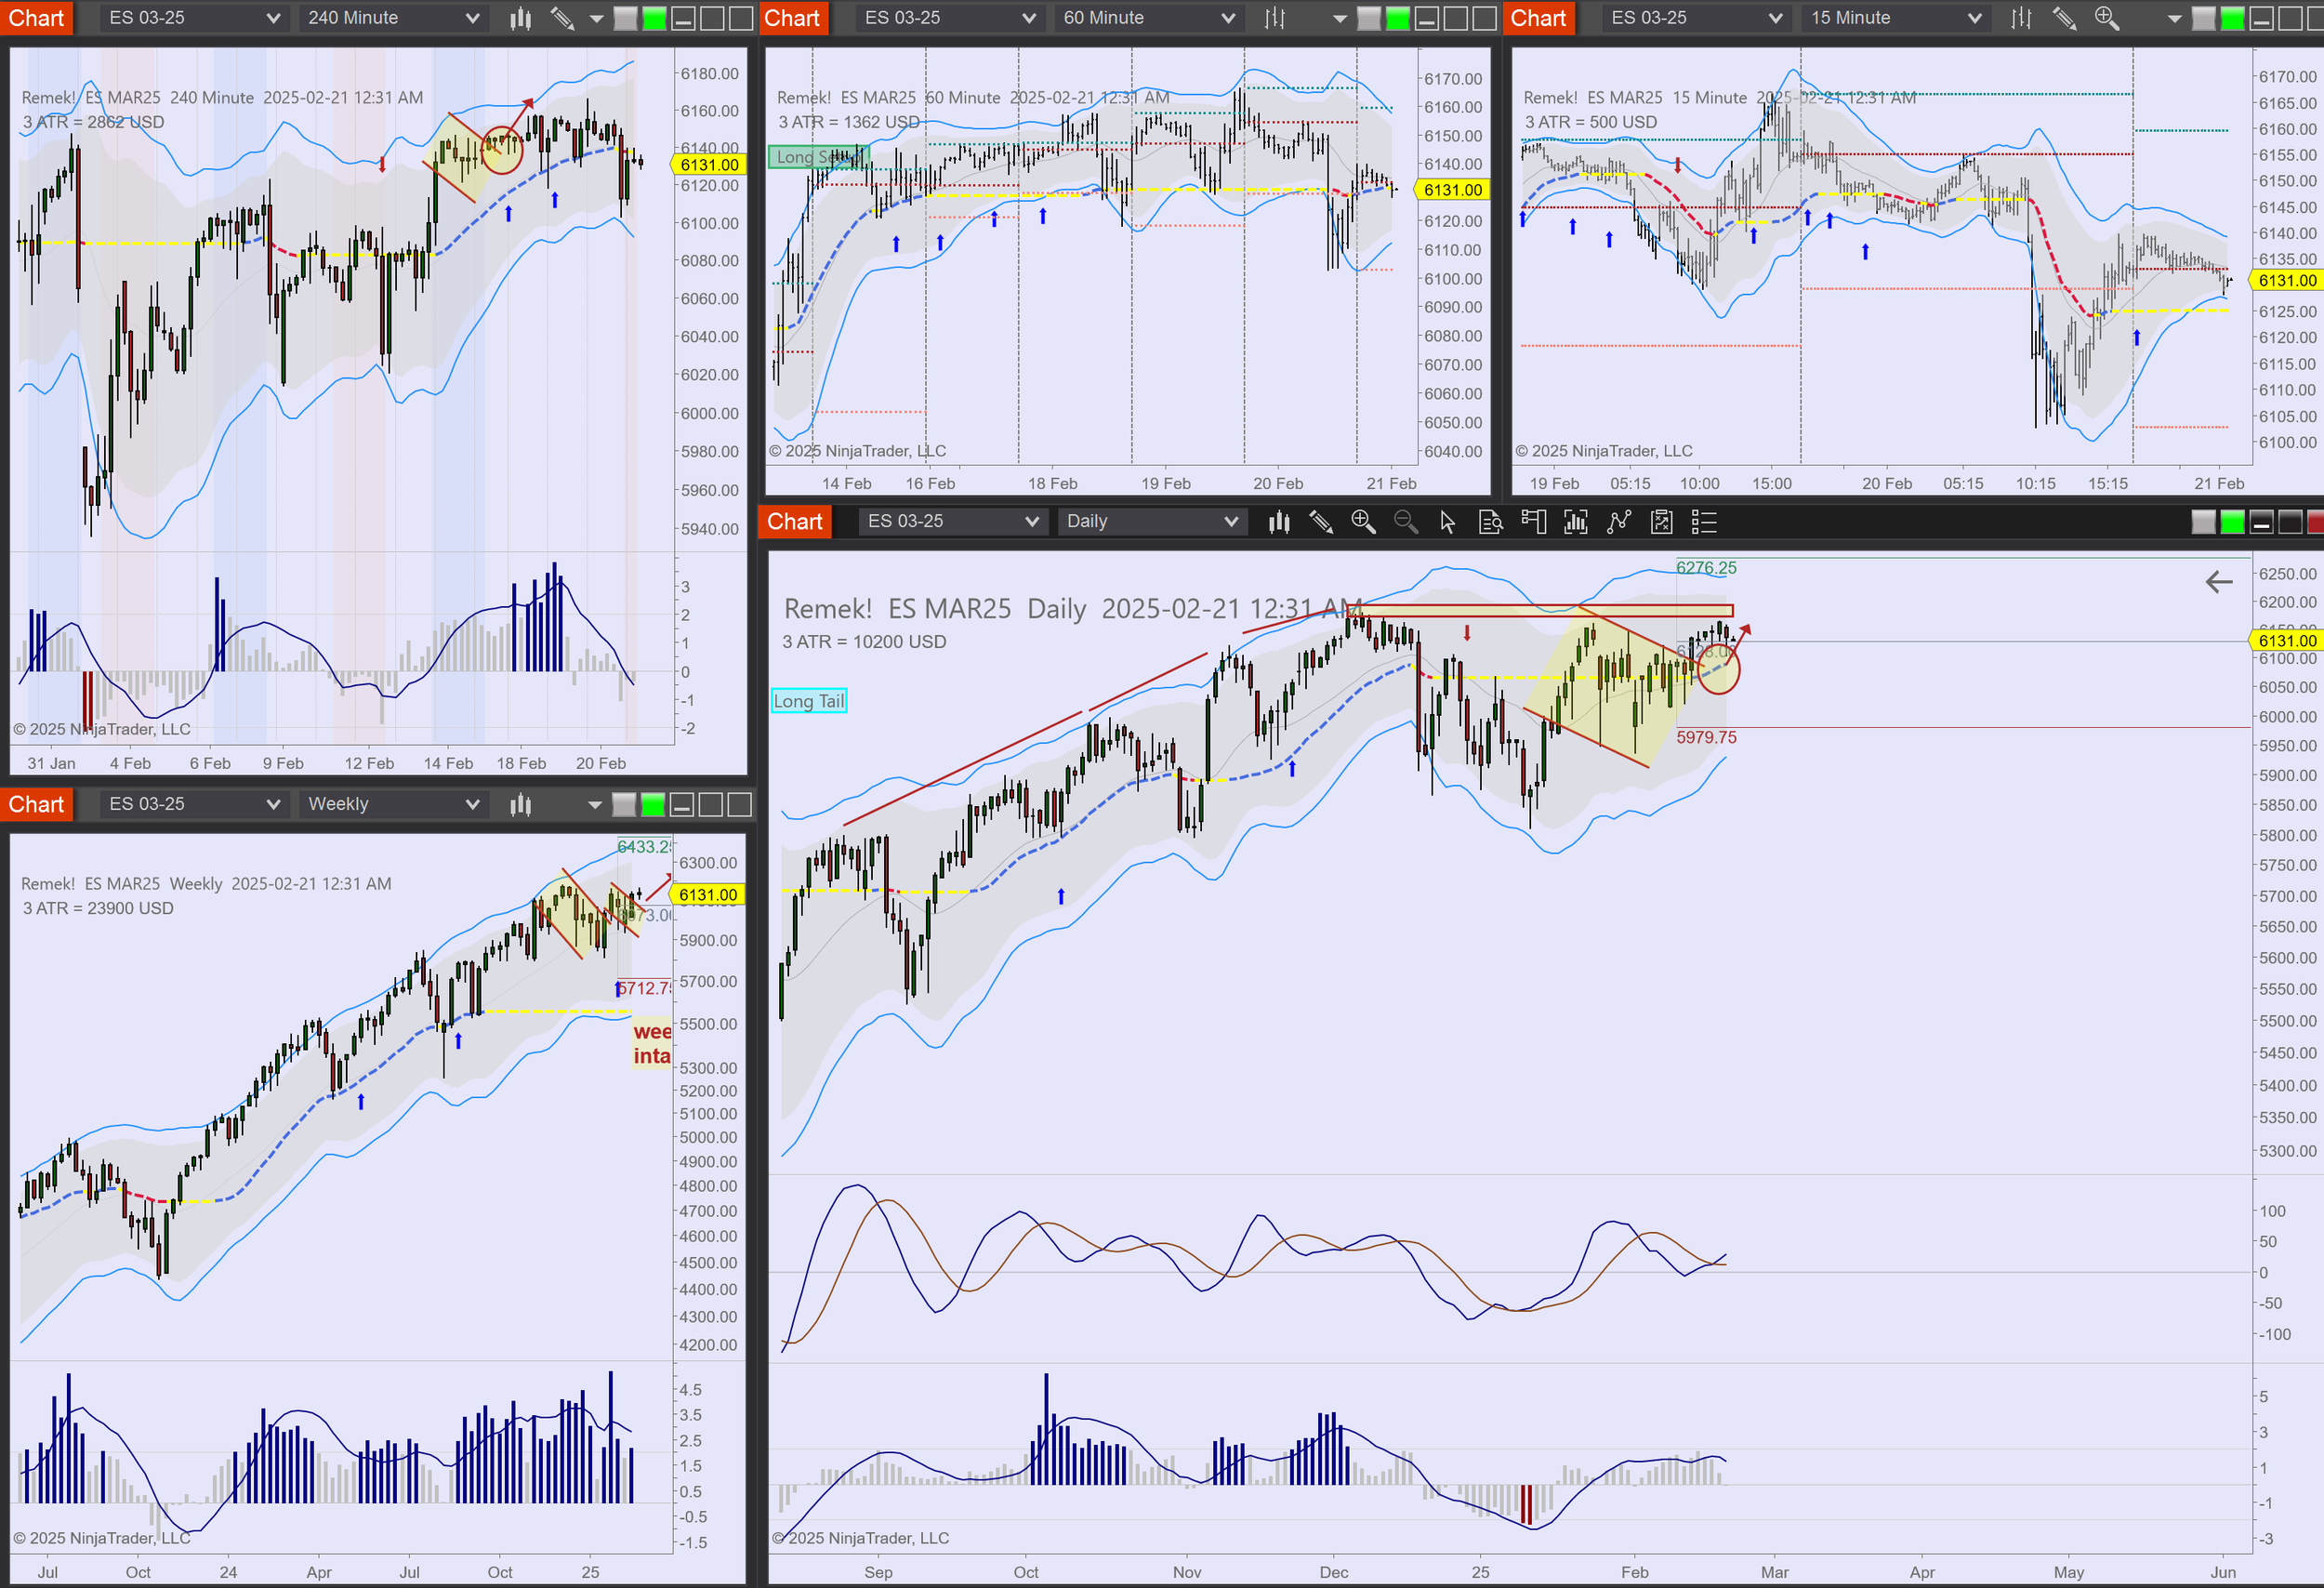Click the Long Tail label on the Daily chart
The width and height of the screenshot is (2324, 1588).
pyautogui.click(x=808, y=701)
